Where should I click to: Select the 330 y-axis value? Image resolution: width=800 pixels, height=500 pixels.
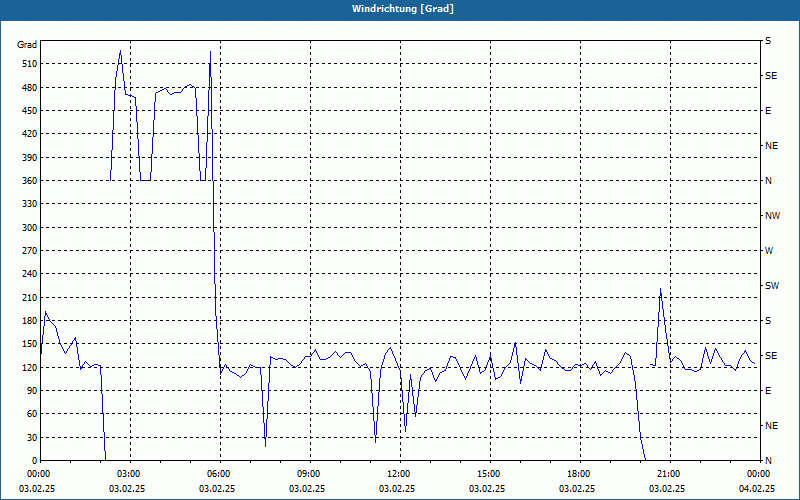[x=30, y=204]
